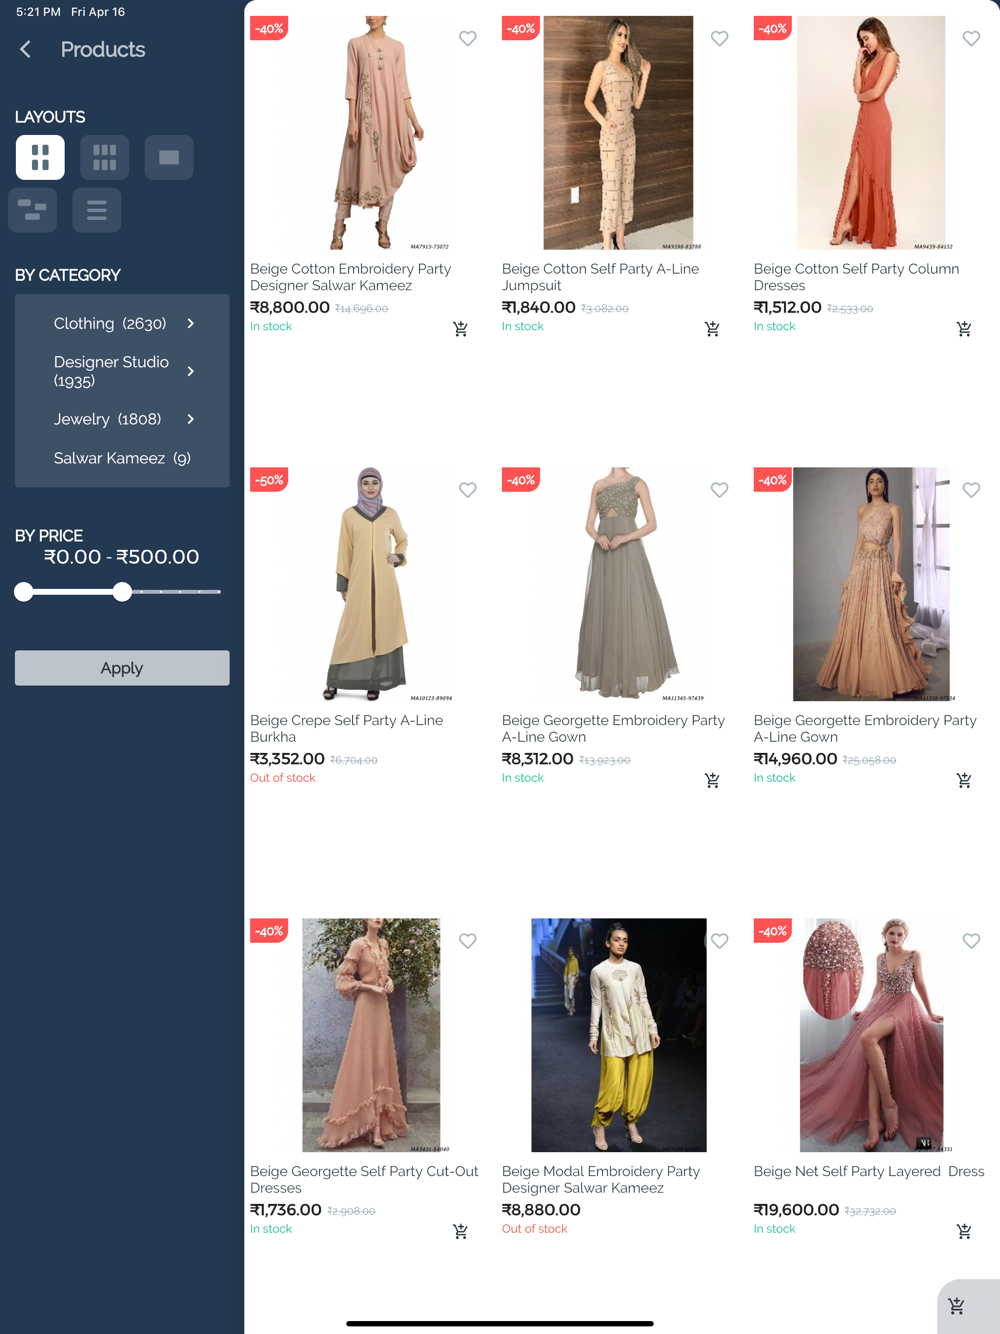Favorite the ₹14,960.00 Georgette A-Line Gown
Viewport: 1000px width, 1334px height.
pyautogui.click(x=972, y=490)
